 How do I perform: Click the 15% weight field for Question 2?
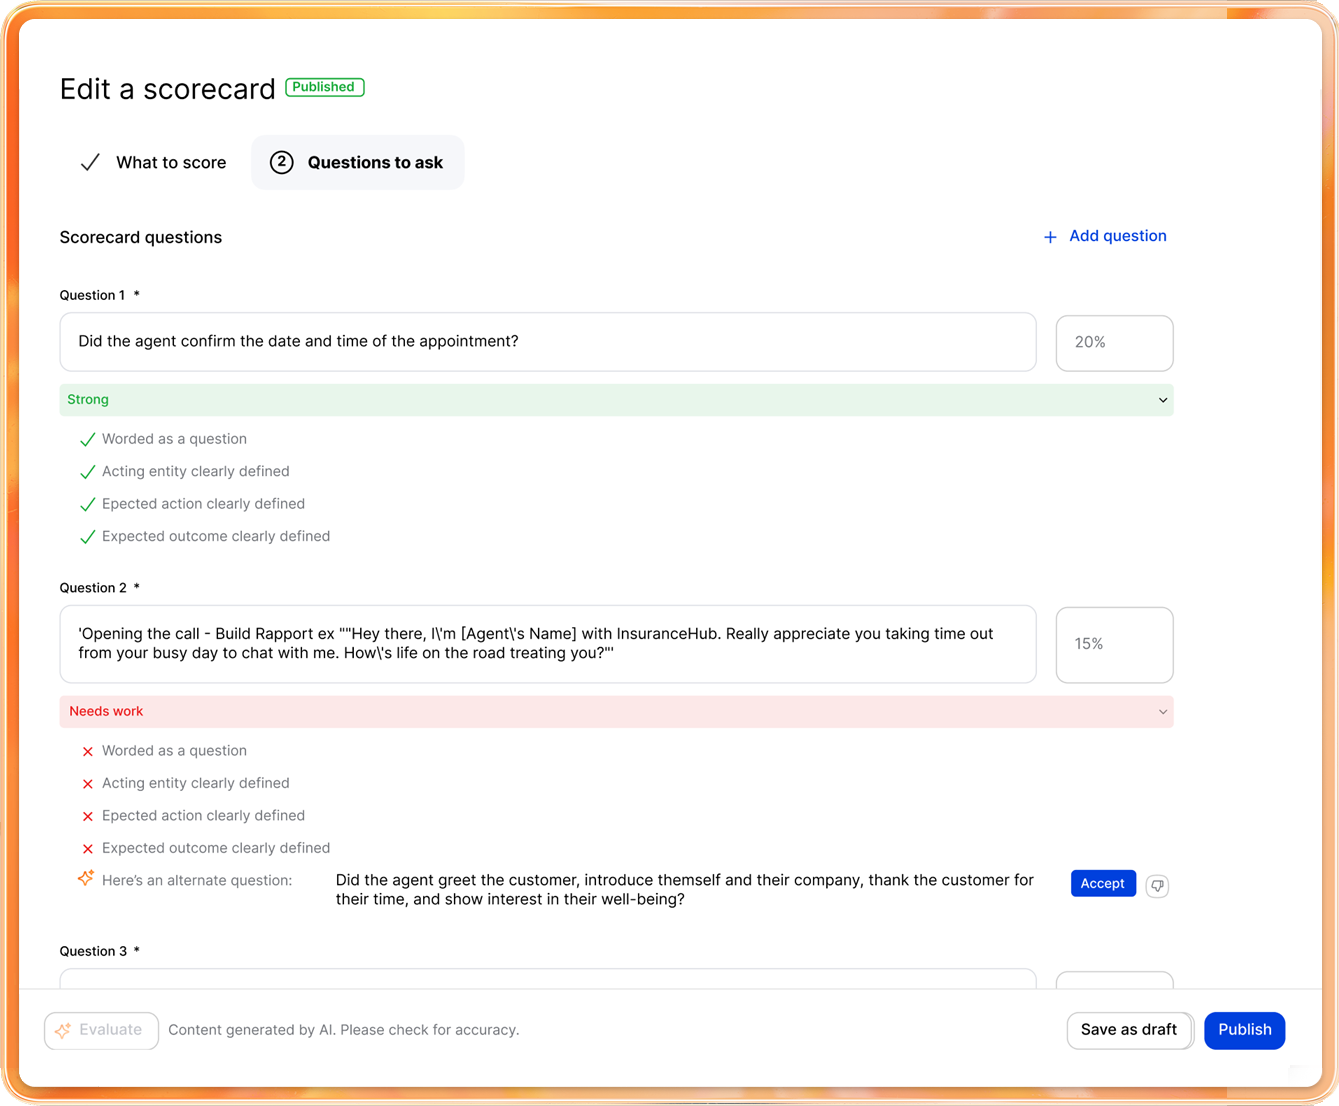(1114, 644)
